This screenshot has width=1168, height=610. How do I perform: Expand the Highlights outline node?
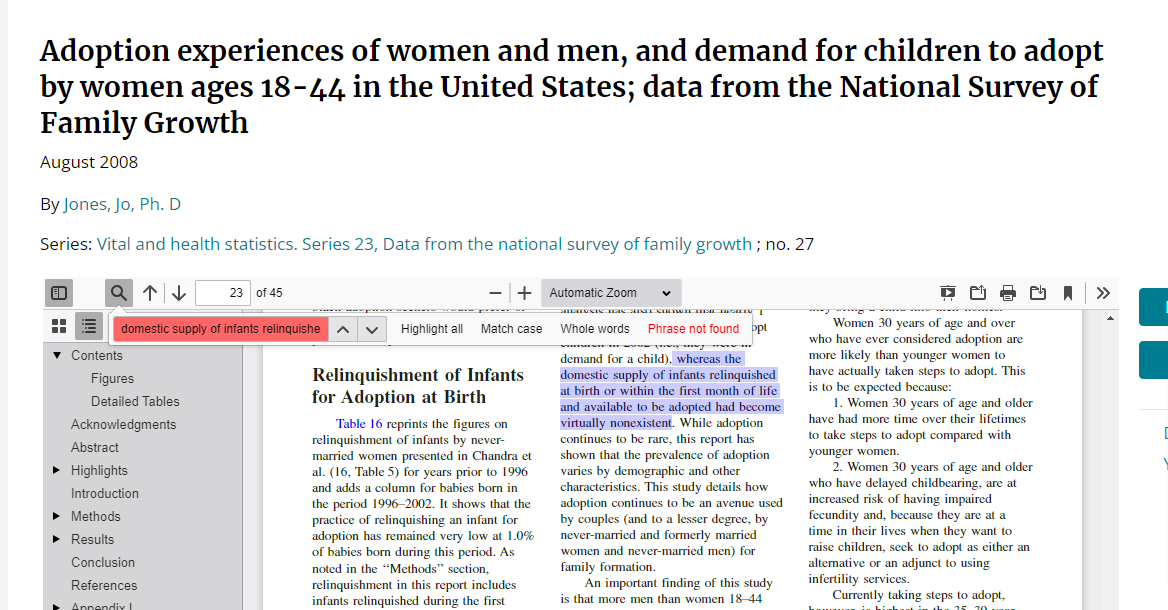[x=57, y=470]
